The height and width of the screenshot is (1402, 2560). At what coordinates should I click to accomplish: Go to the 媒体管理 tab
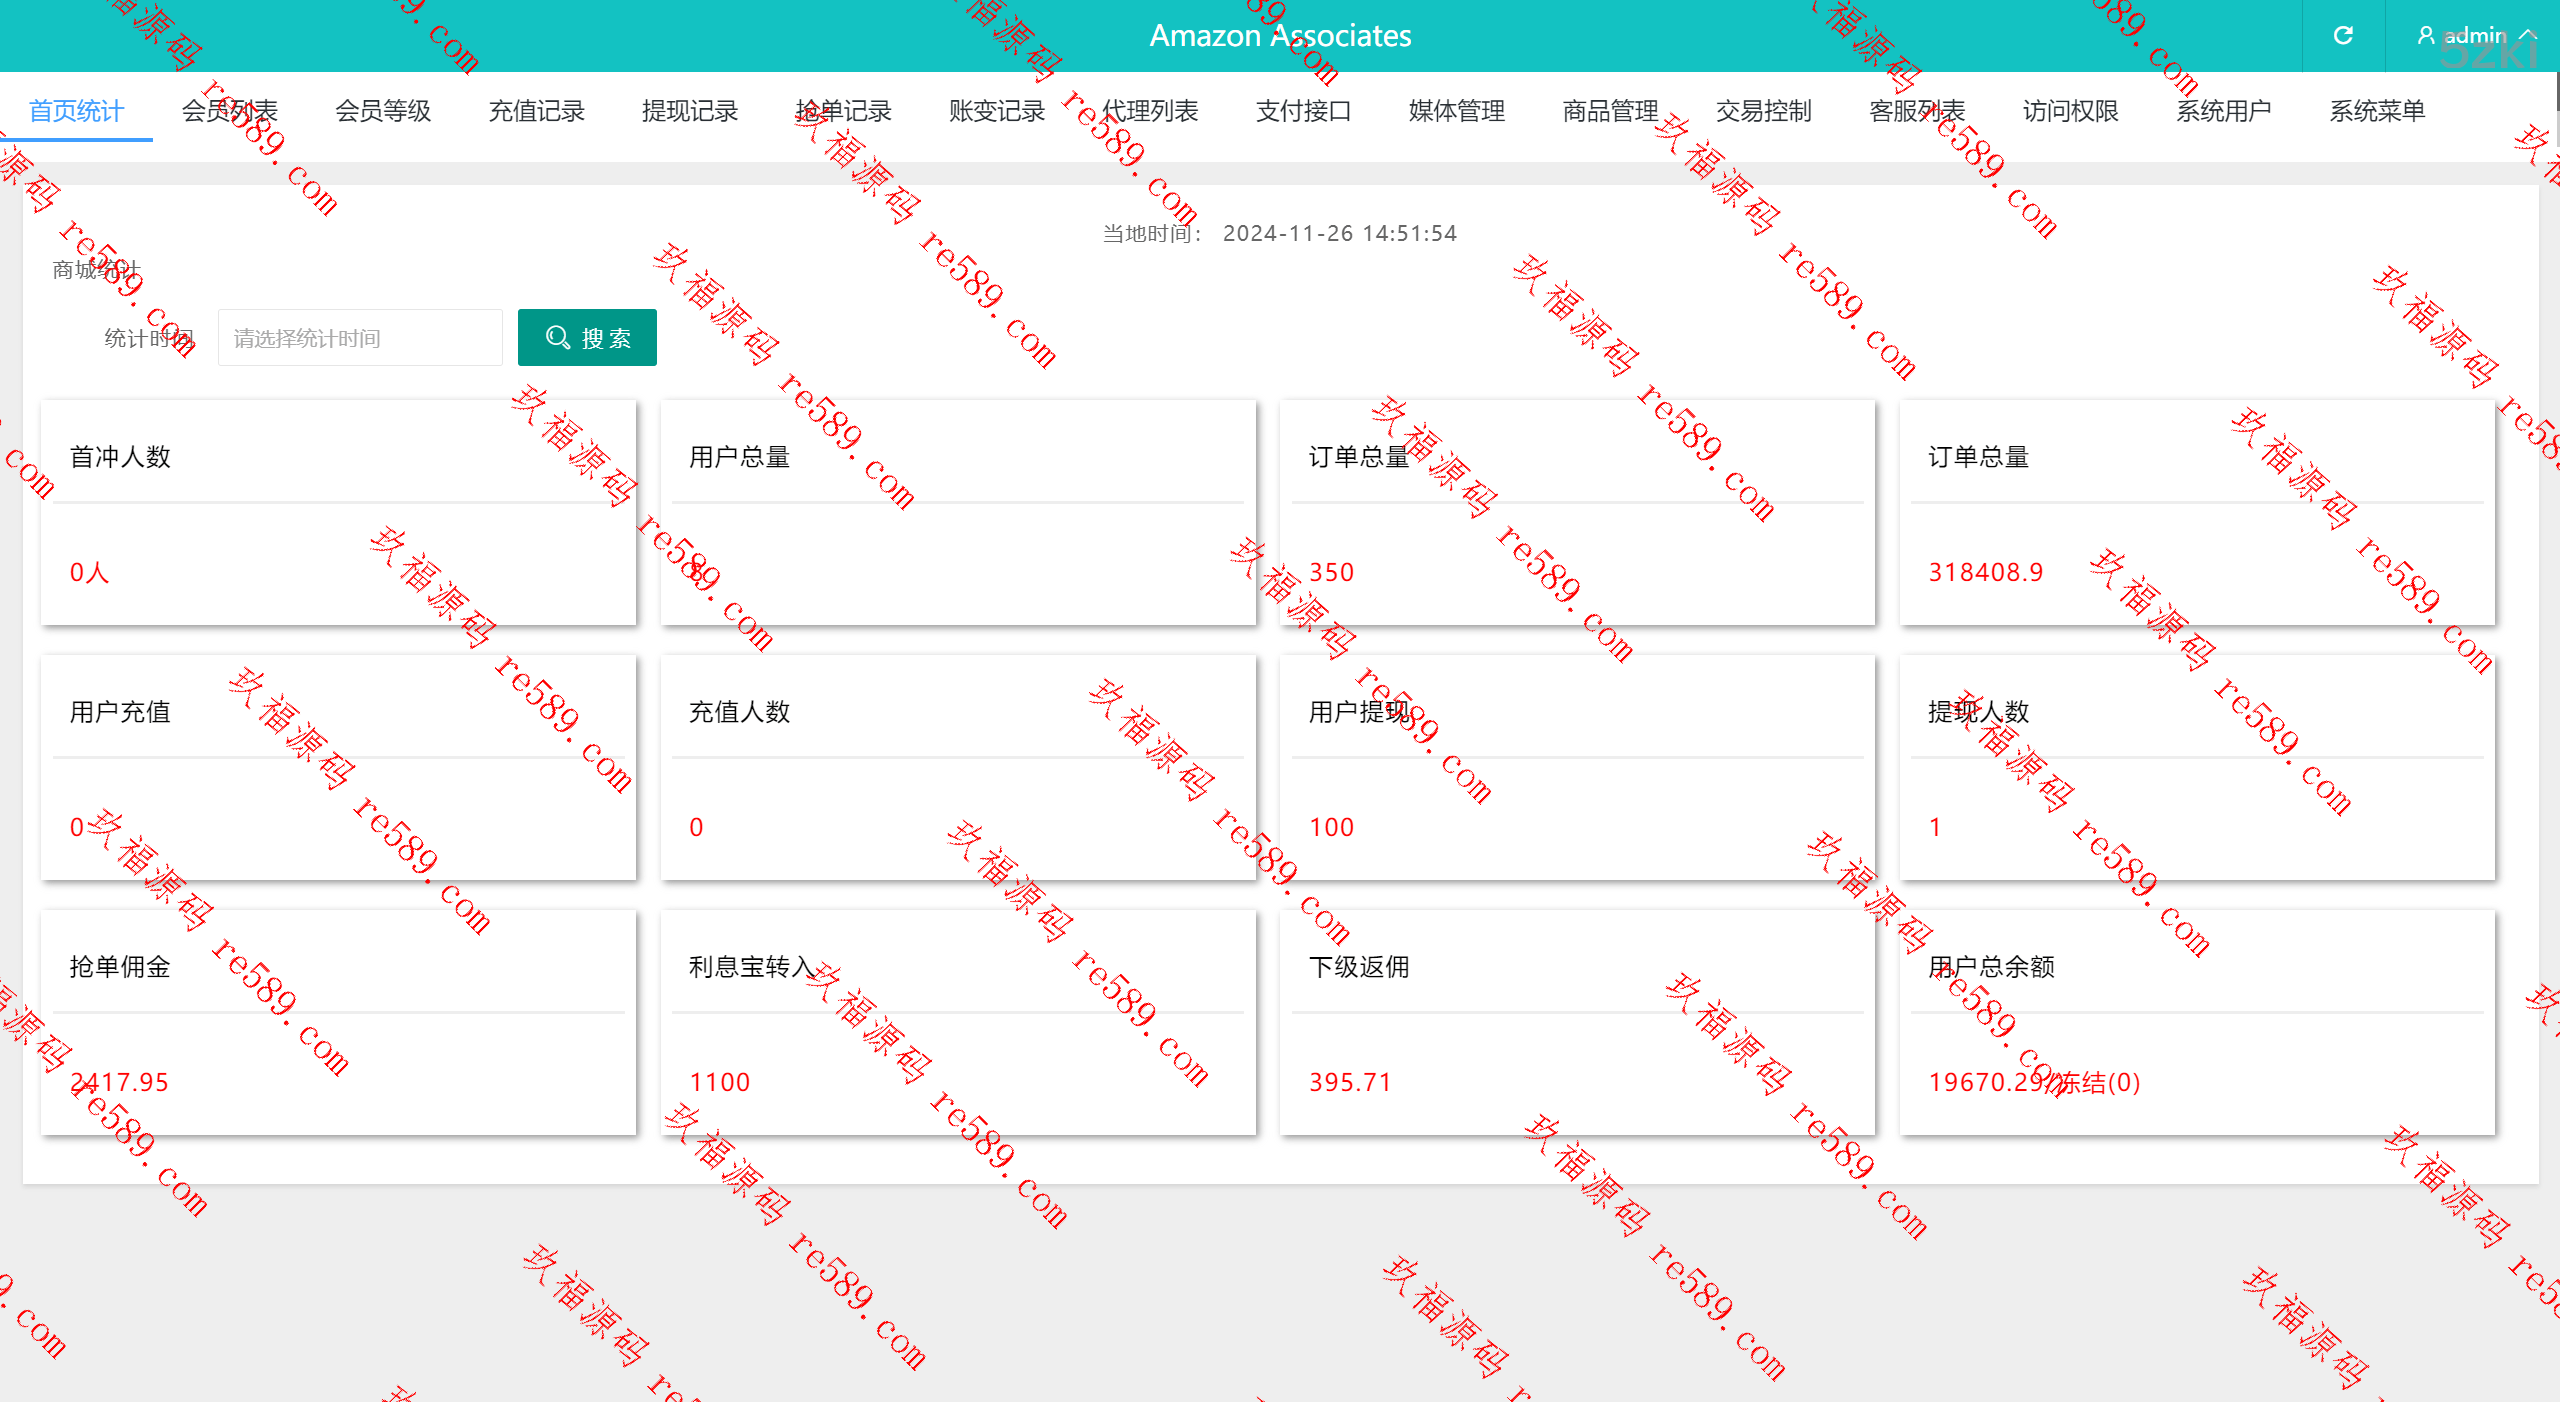click(x=1457, y=111)
